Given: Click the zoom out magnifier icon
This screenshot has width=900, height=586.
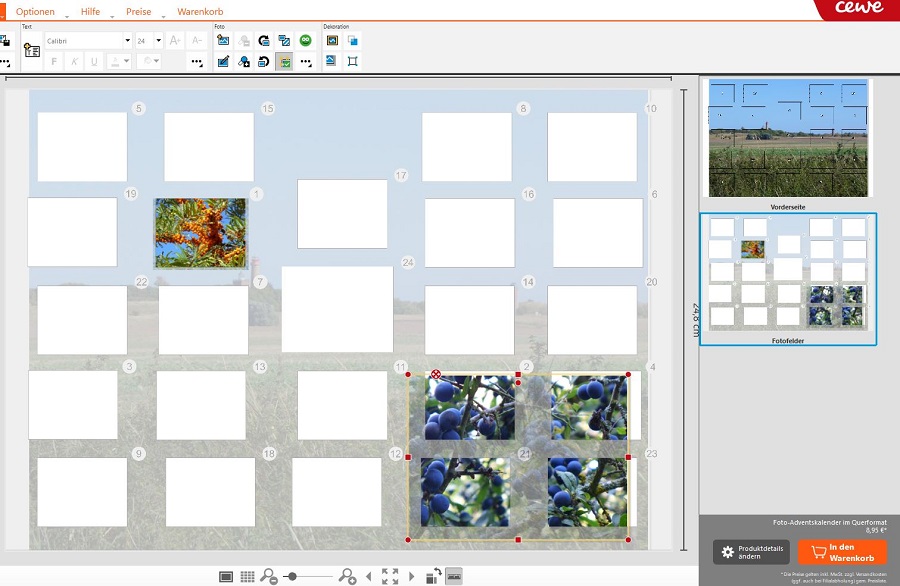Looking at the screenshot, I should (268, 577).
